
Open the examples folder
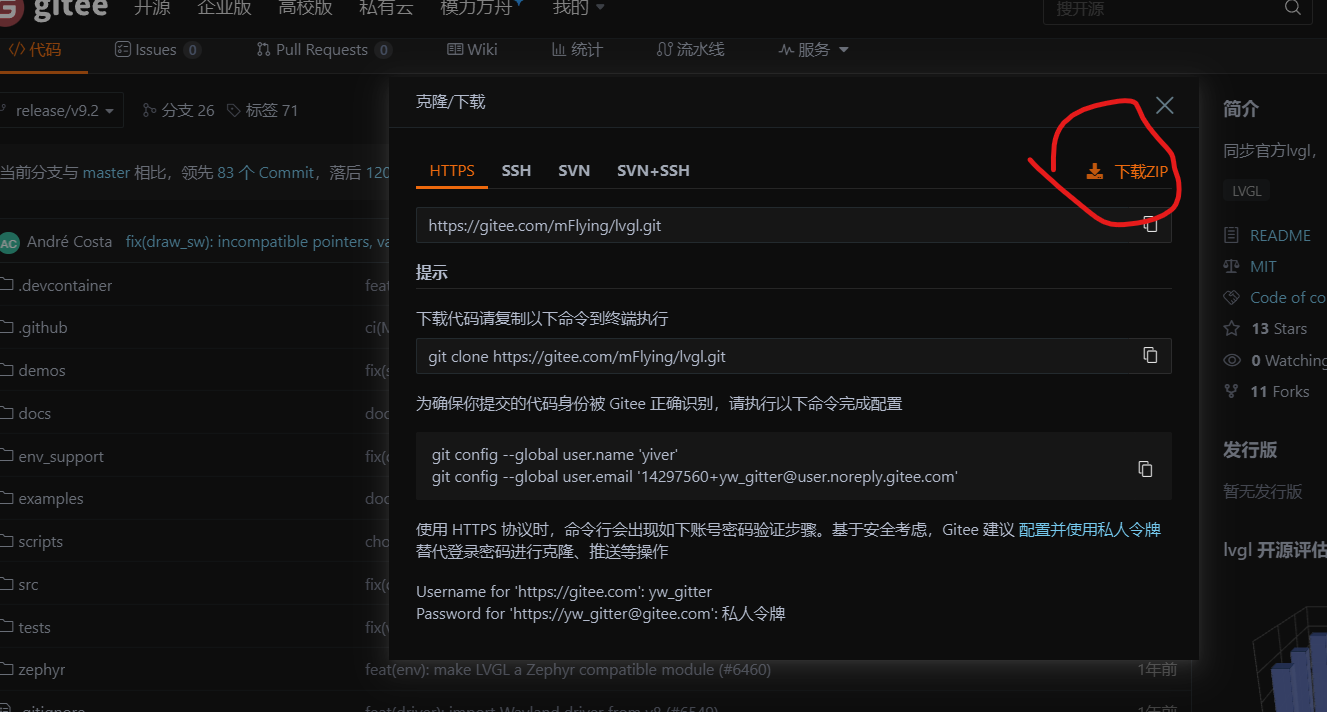(51, 498)
